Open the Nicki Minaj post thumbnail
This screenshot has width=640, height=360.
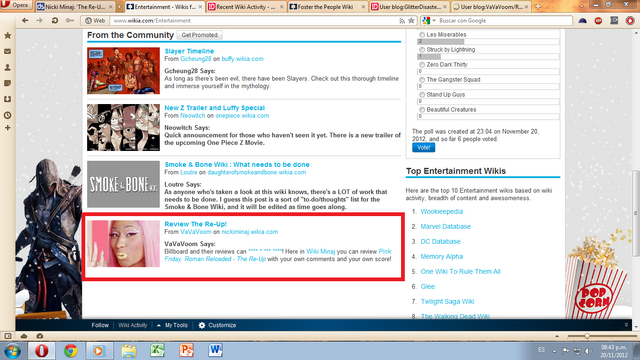coord(123,244)
